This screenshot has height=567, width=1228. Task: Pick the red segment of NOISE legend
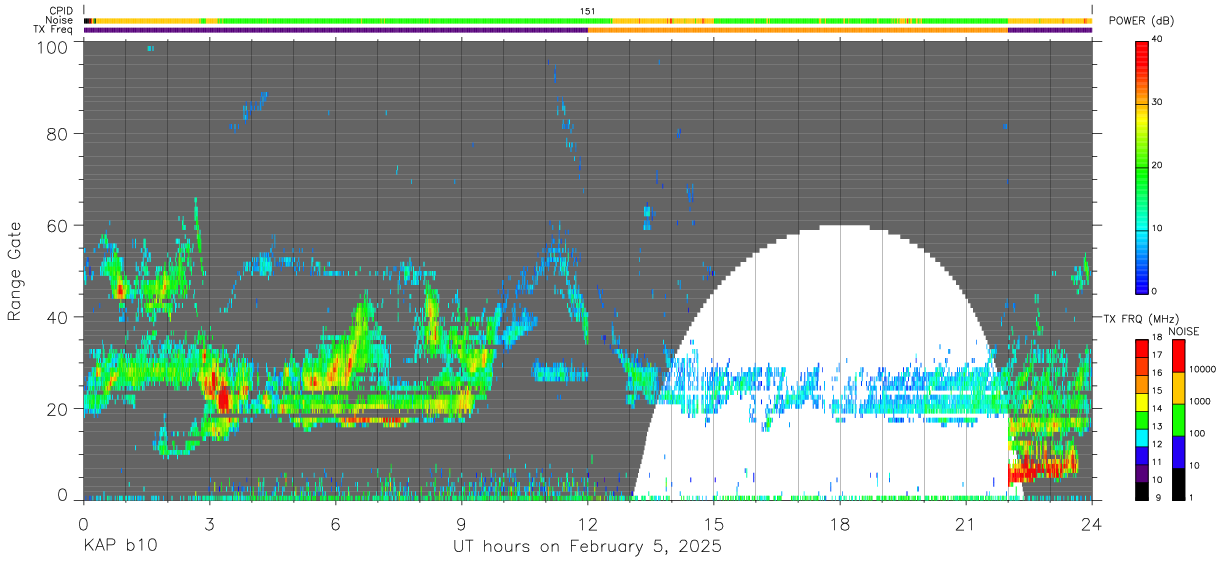pos(1179,355)
